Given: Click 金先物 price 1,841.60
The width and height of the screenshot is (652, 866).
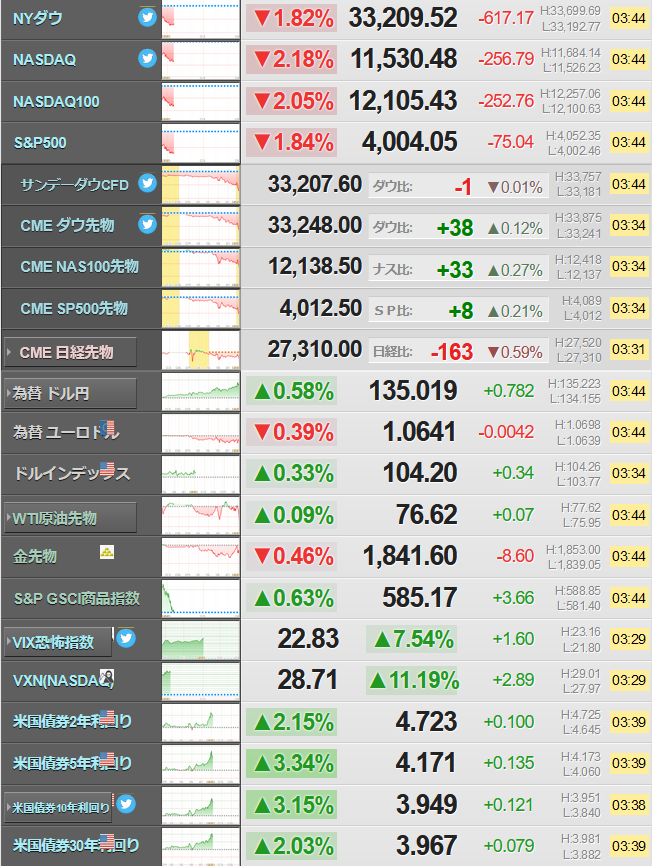Looking at the screenshot, I should [410, 556].
